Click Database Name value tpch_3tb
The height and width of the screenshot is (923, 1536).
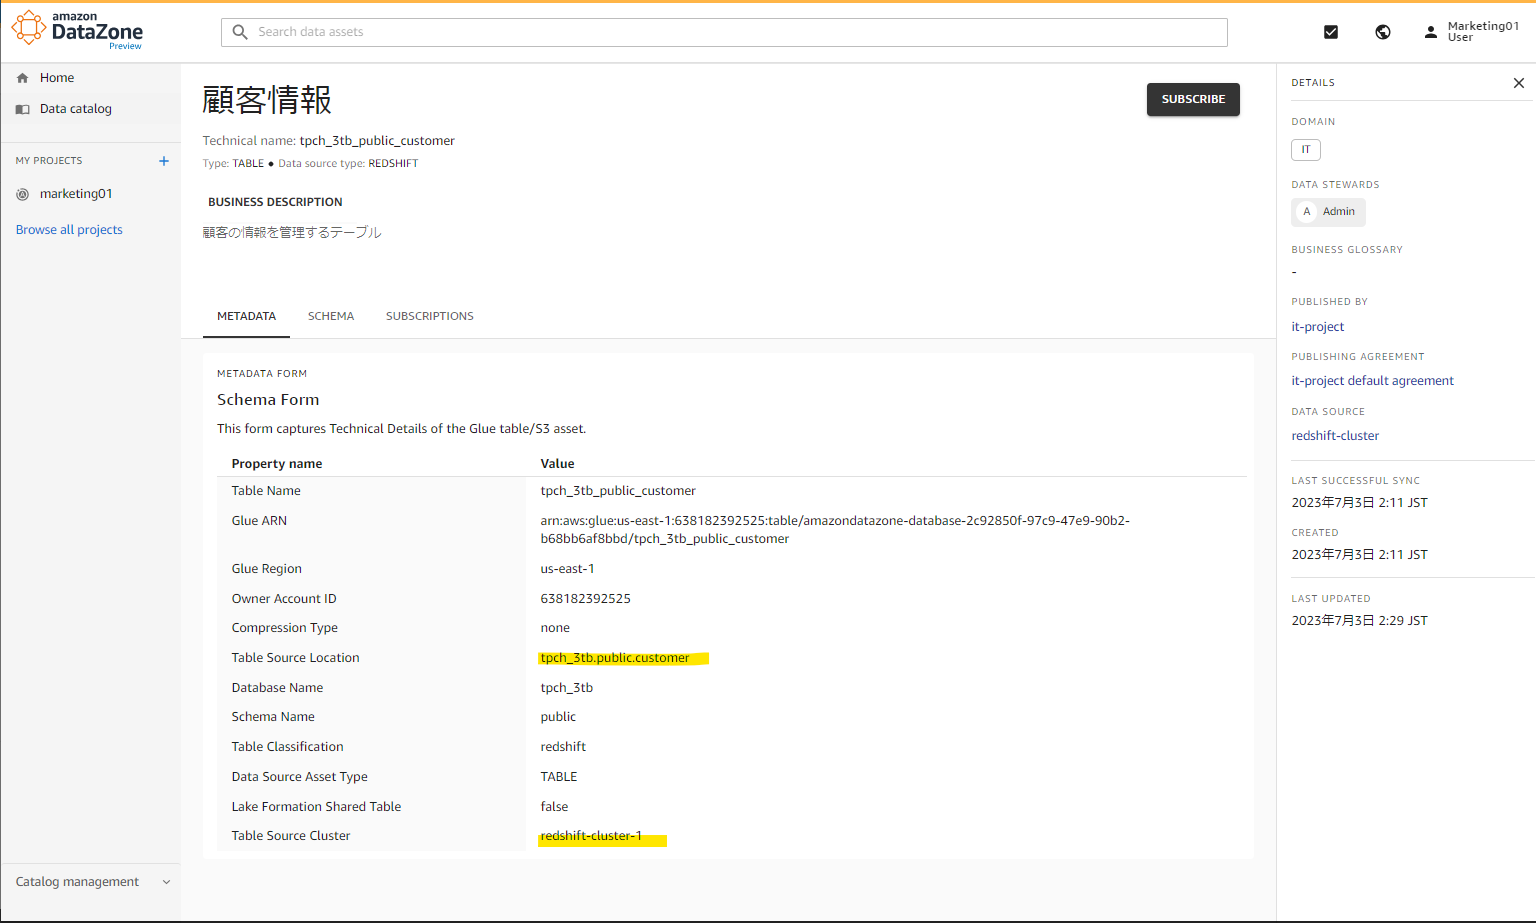567,688
